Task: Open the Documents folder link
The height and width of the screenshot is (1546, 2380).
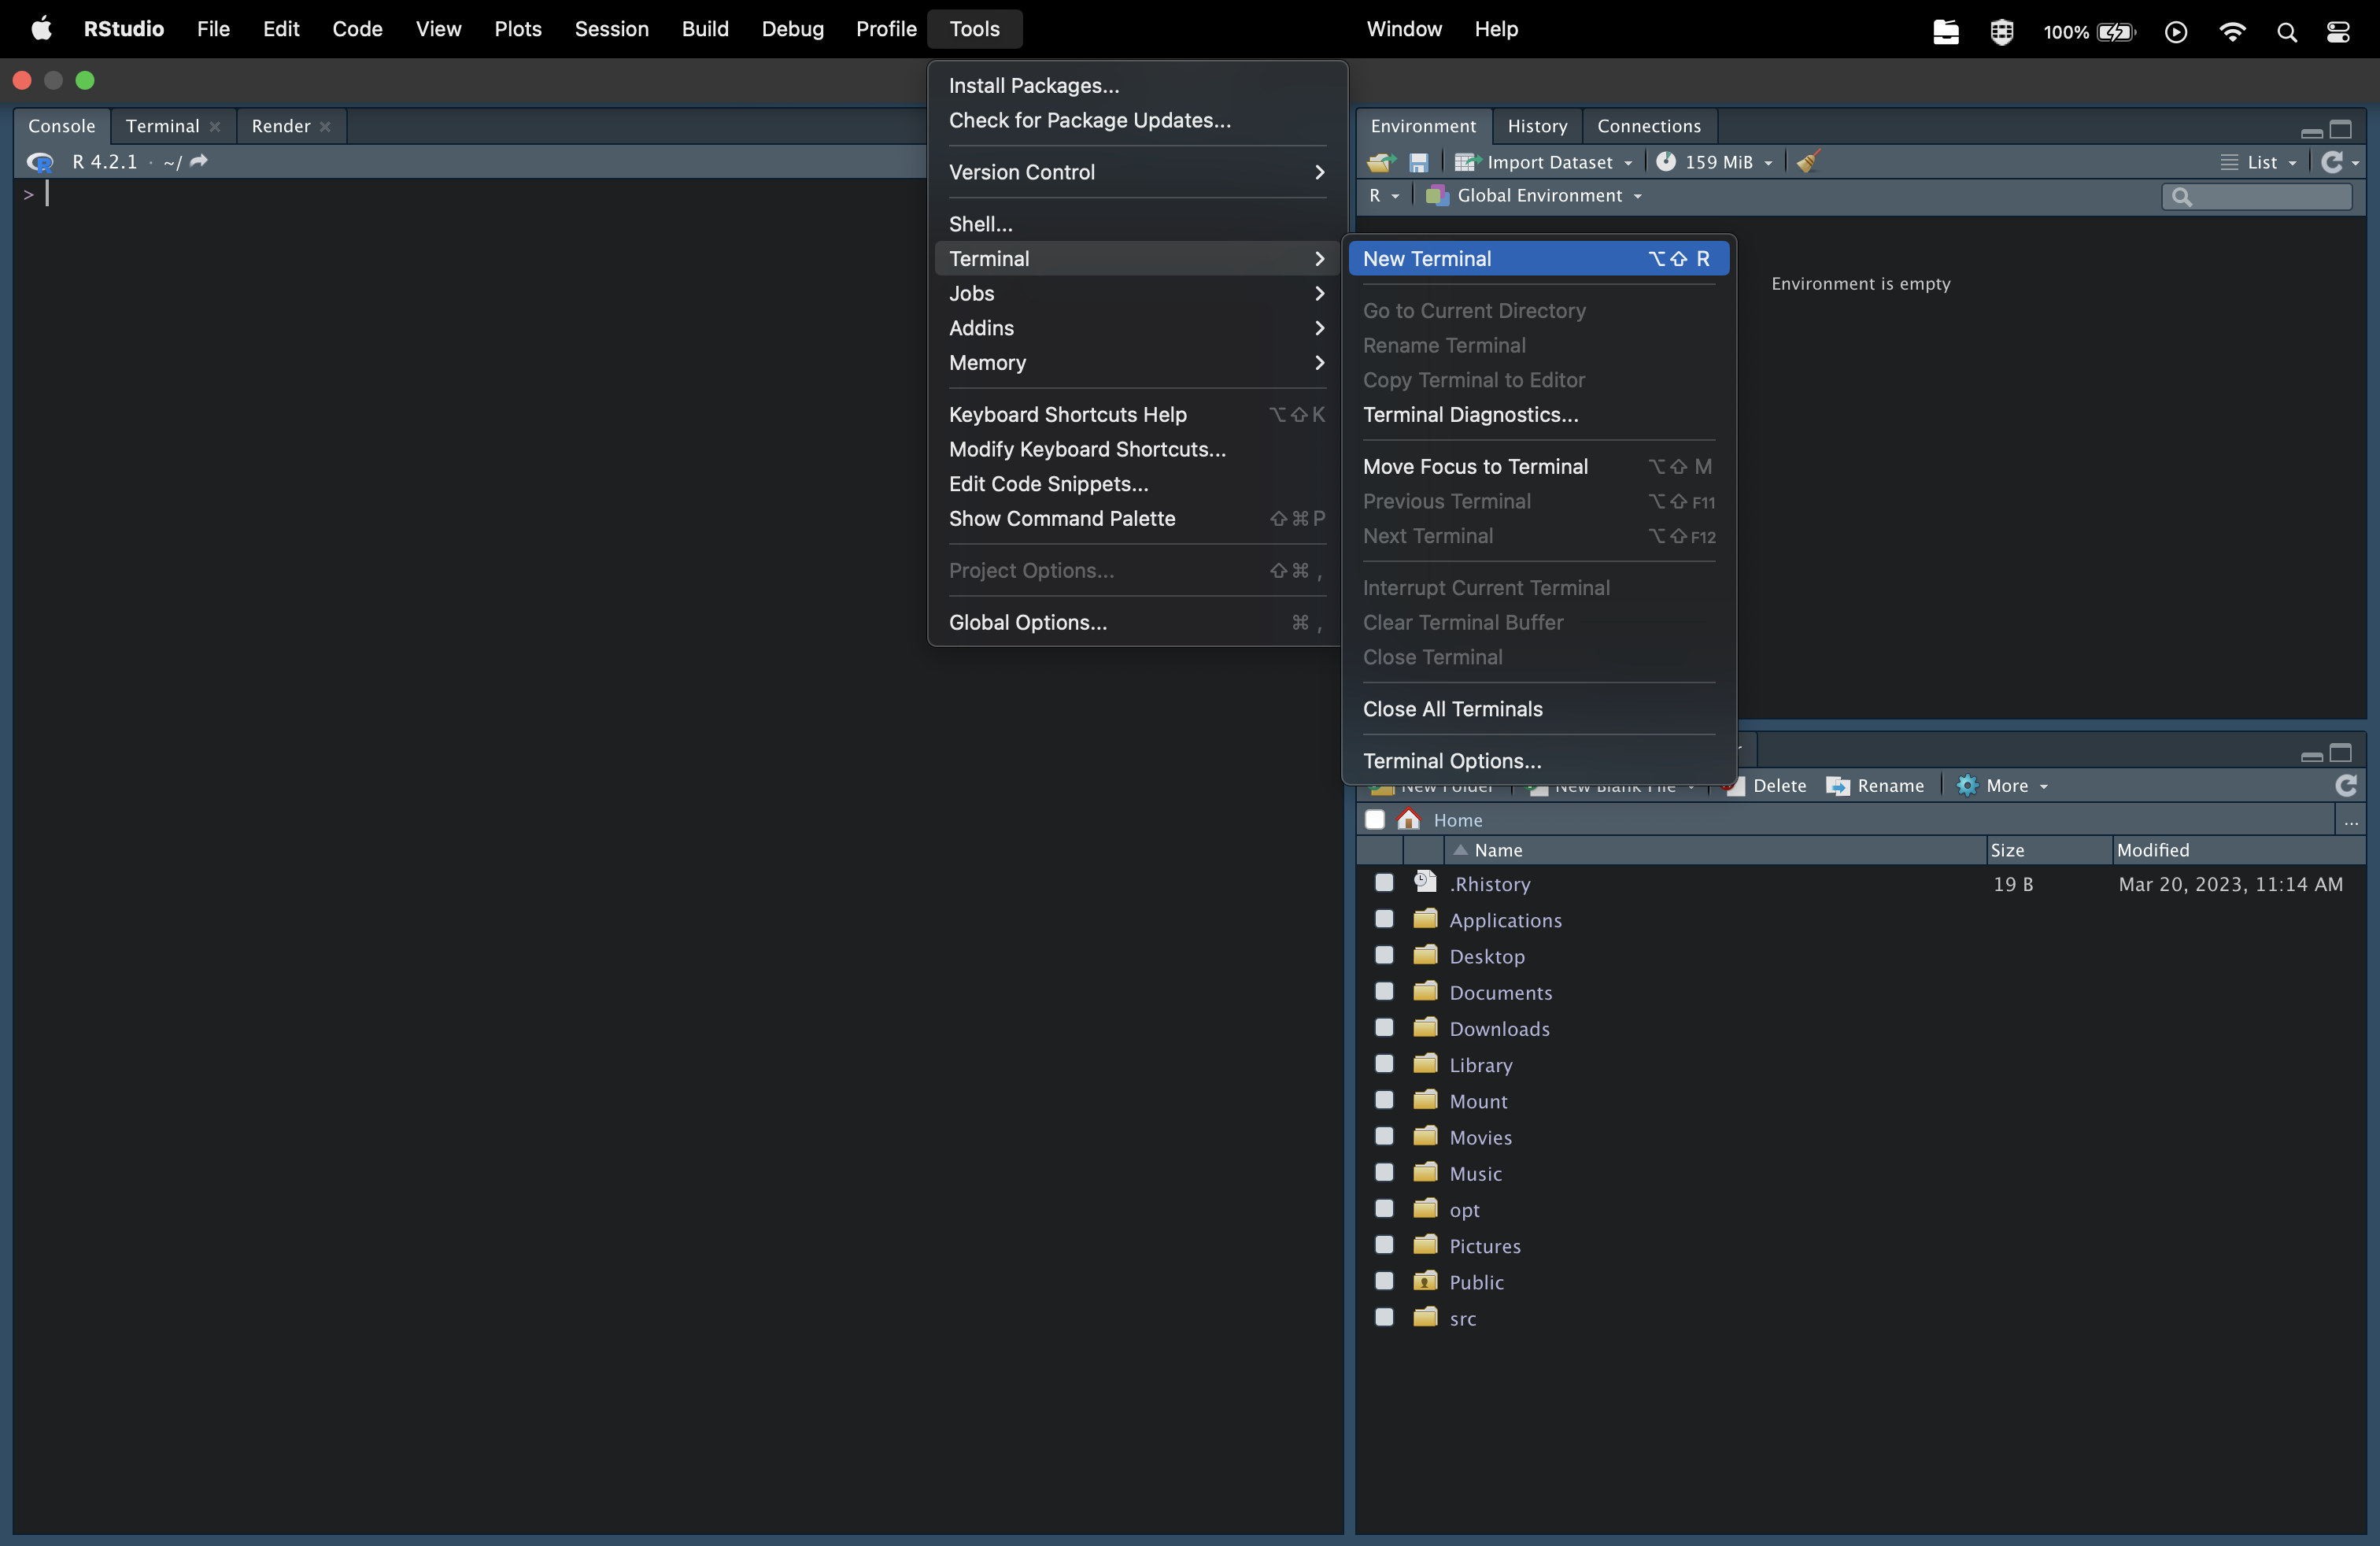Action: point(1500,992)
